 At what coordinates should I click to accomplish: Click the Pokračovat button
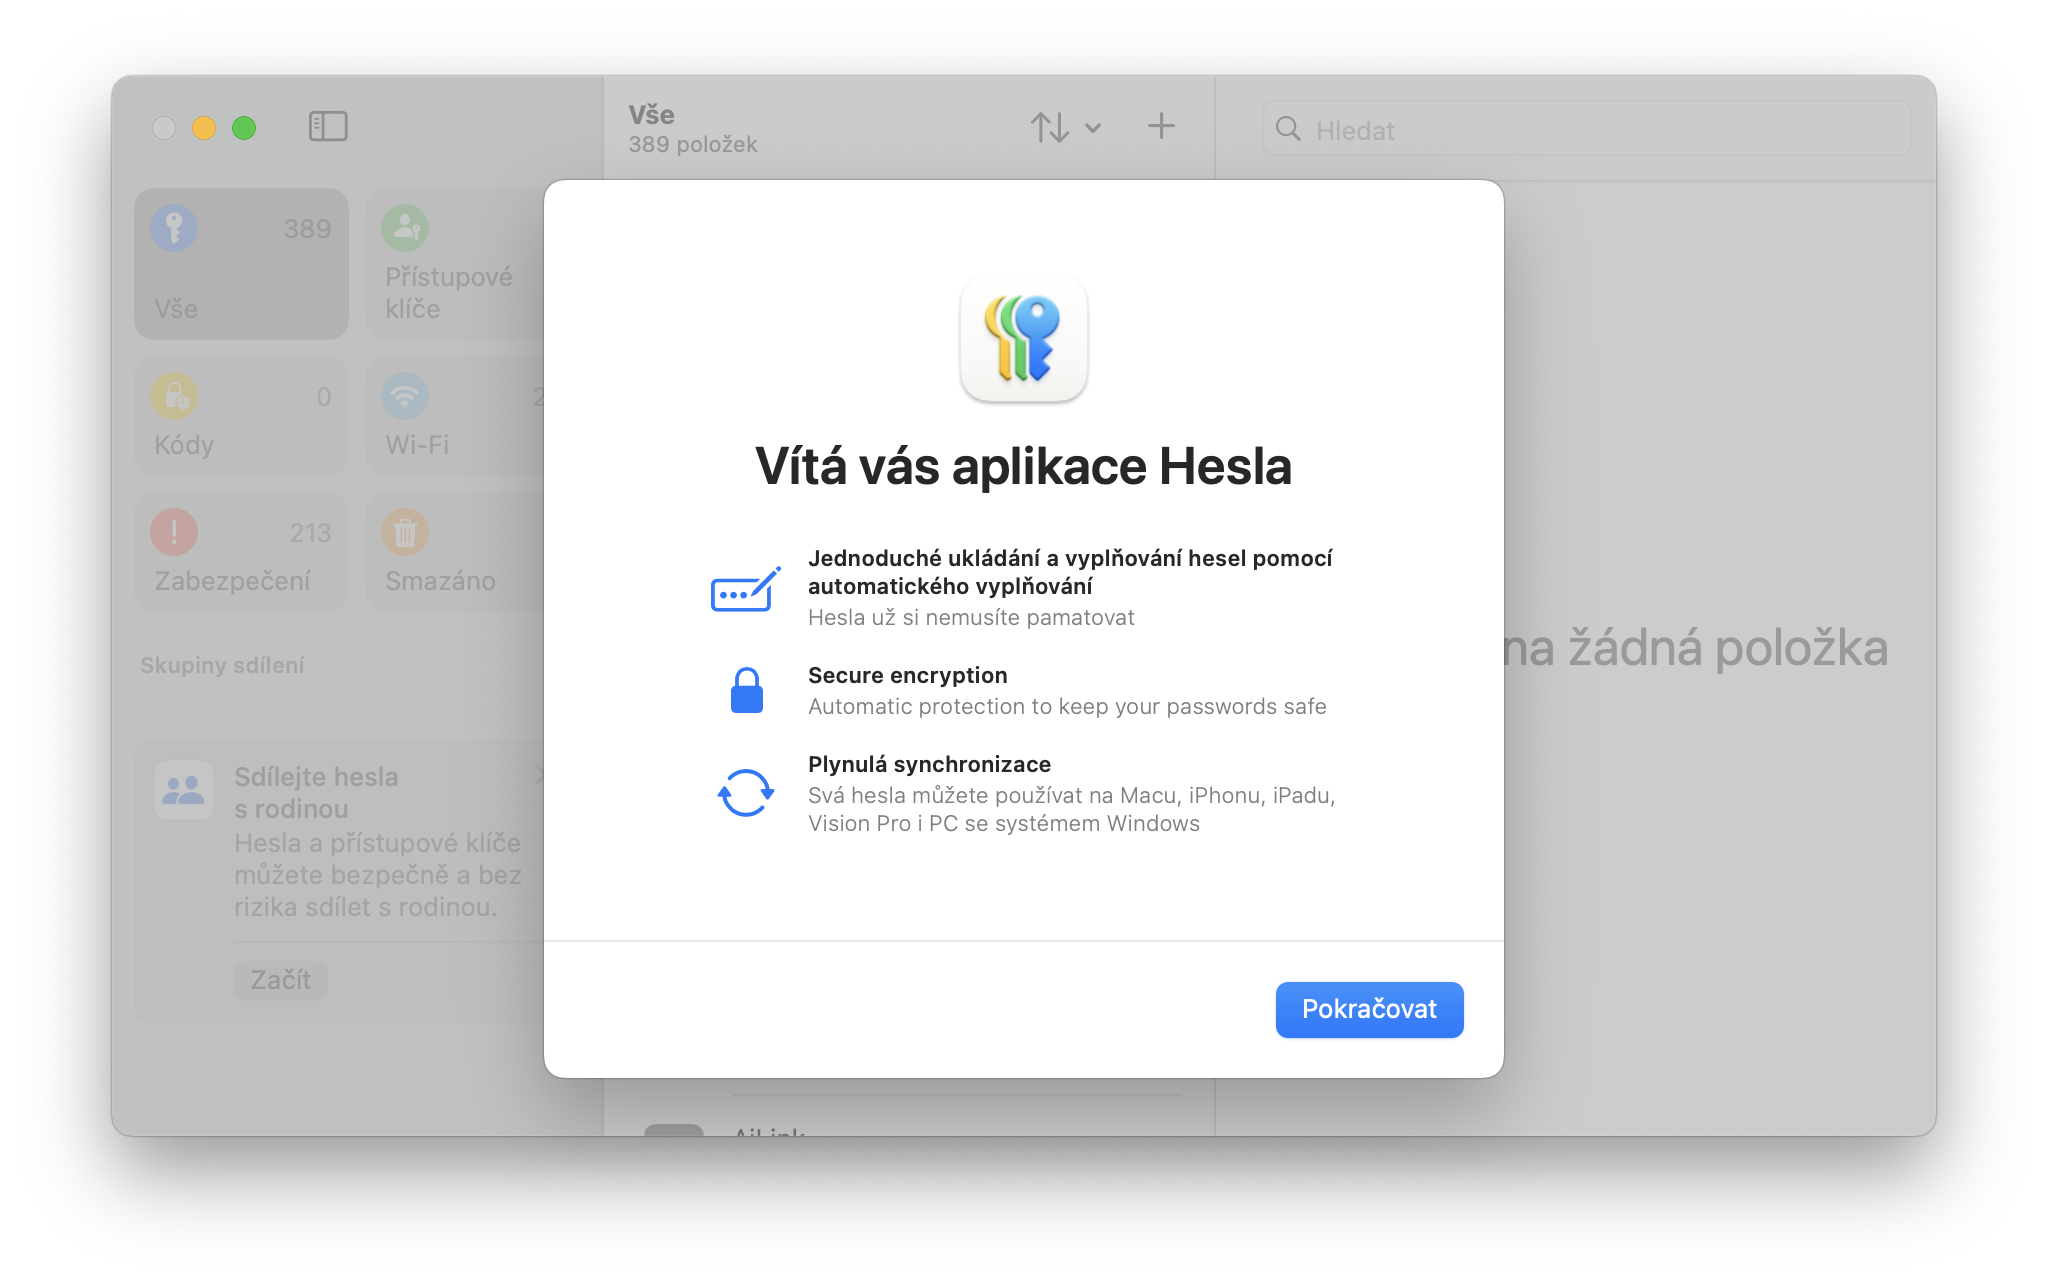(1368, 1009)
